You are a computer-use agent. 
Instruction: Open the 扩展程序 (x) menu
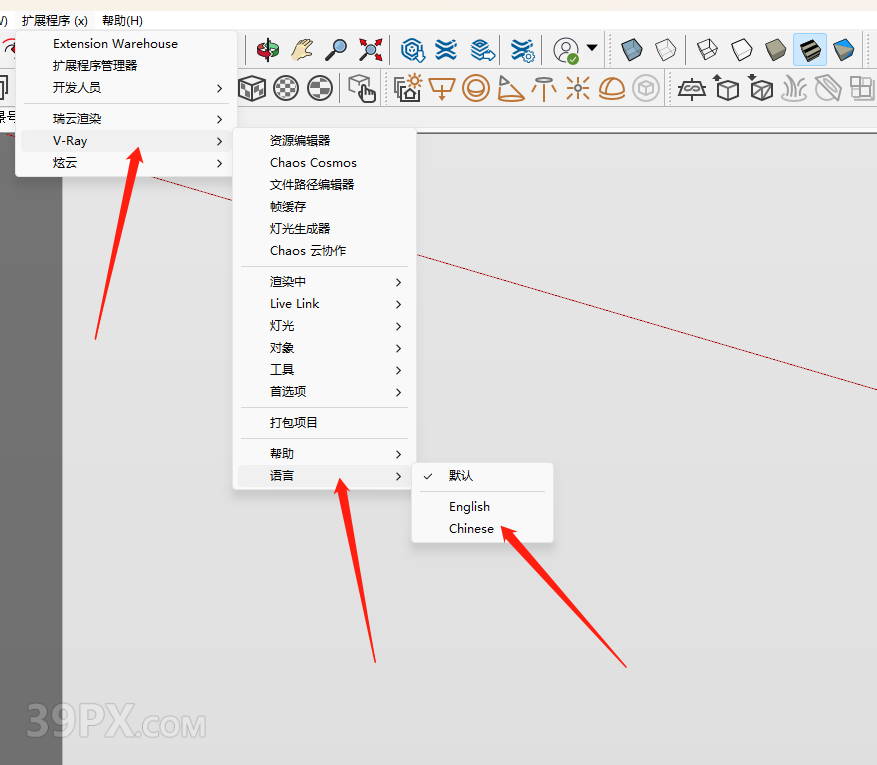54,21
